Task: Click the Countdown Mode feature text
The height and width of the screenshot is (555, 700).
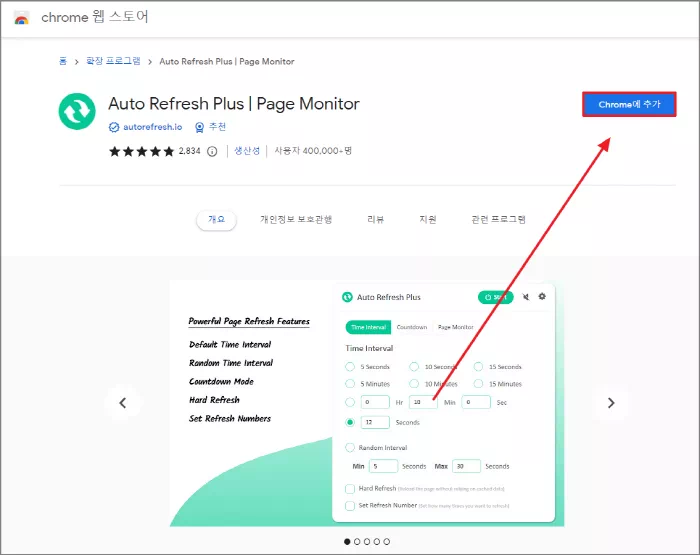Action: tap(221, 382)
